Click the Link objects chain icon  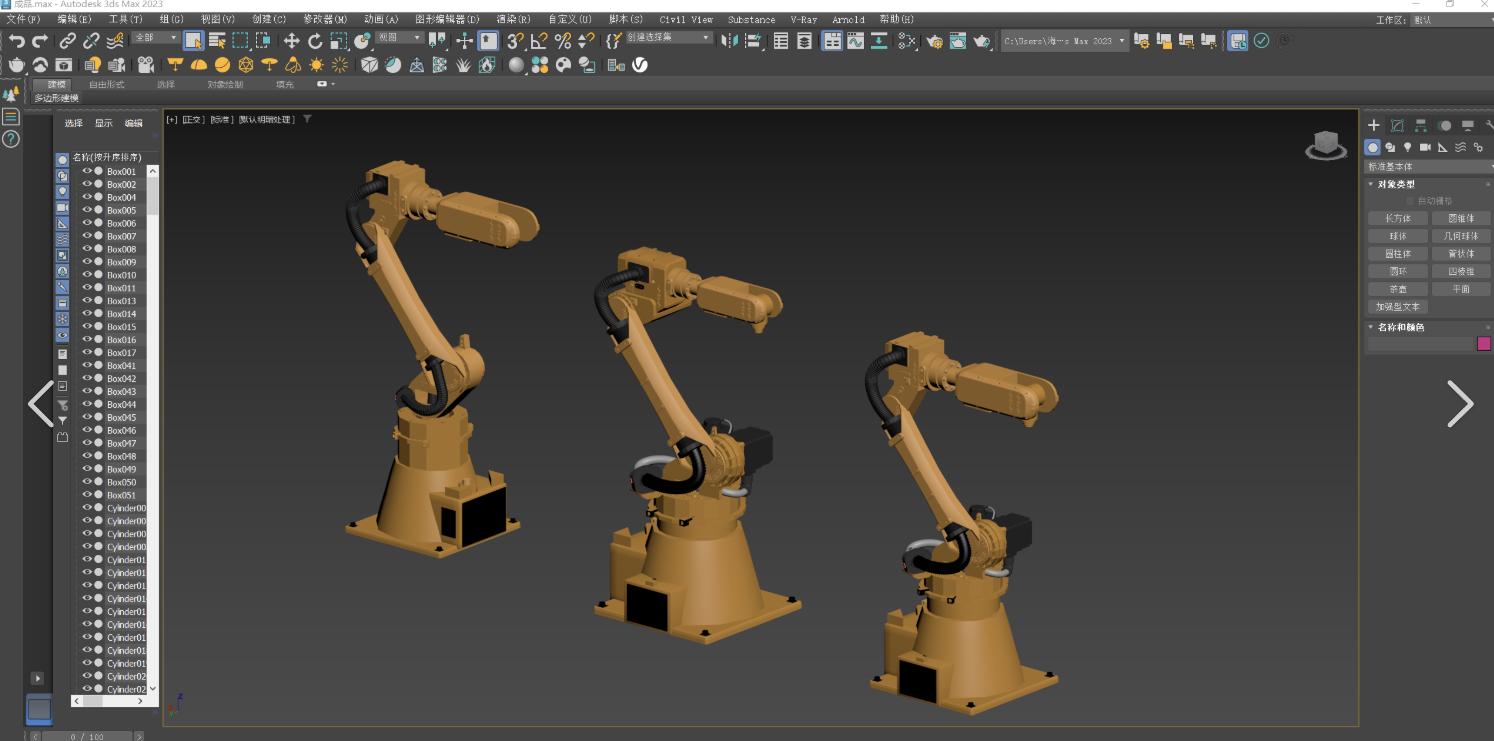tap(67, 41)
